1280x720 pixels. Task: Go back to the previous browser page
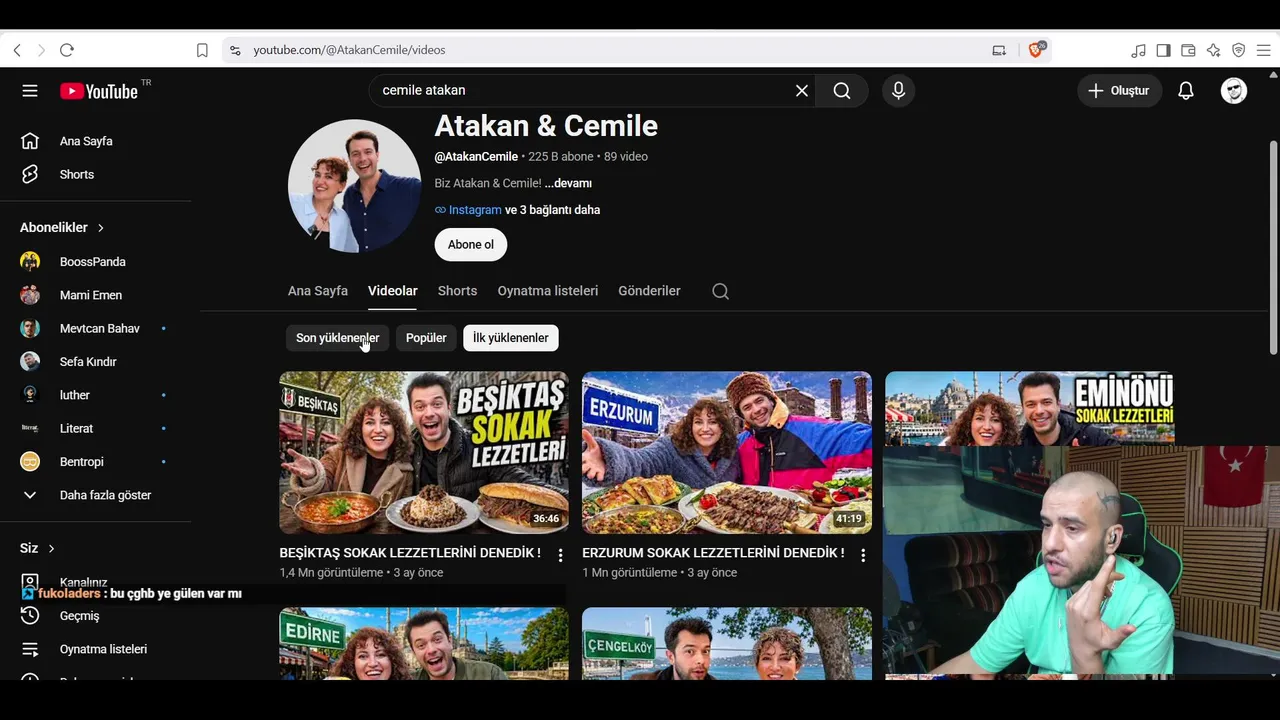pos(17,50)
